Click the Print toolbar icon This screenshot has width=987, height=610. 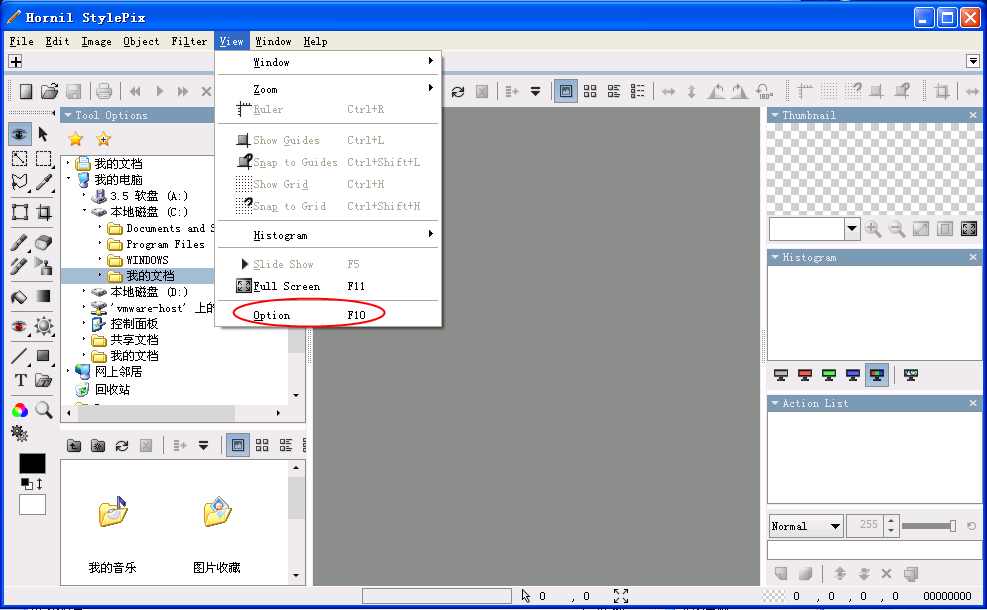(x=104, y=92)
